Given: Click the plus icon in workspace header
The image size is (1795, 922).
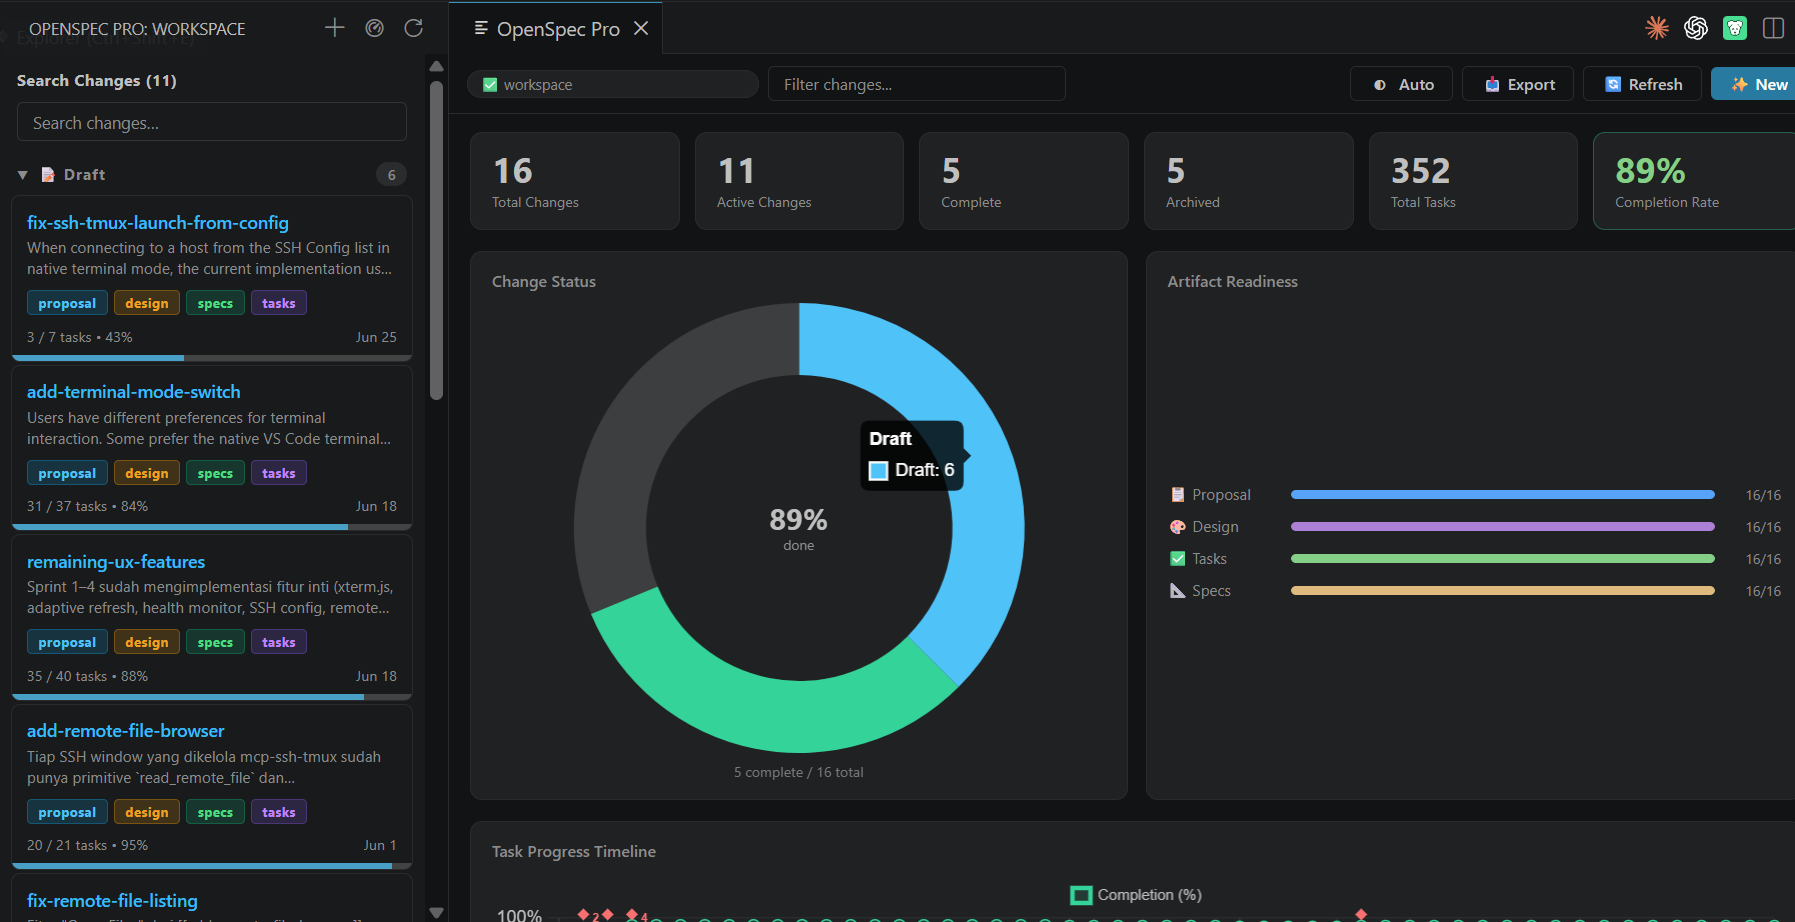Looking at the screenshot, I should point(335,28).
